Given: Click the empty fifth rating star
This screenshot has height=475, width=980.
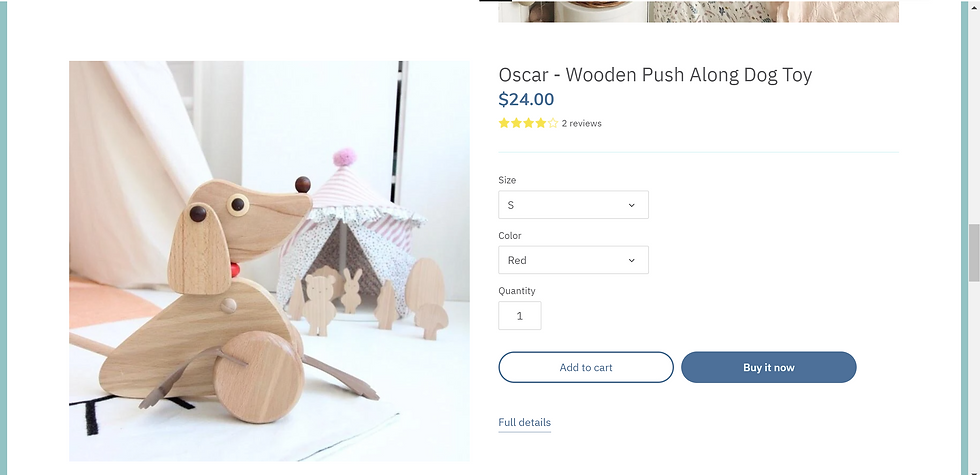Looking at the screenshot, I should pyautogui.click(x=552, y=123).
